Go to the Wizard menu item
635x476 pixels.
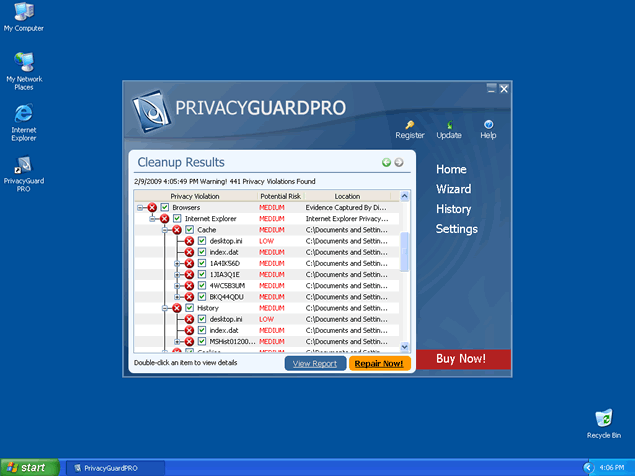pyautogui.click(x=453, y=189)
